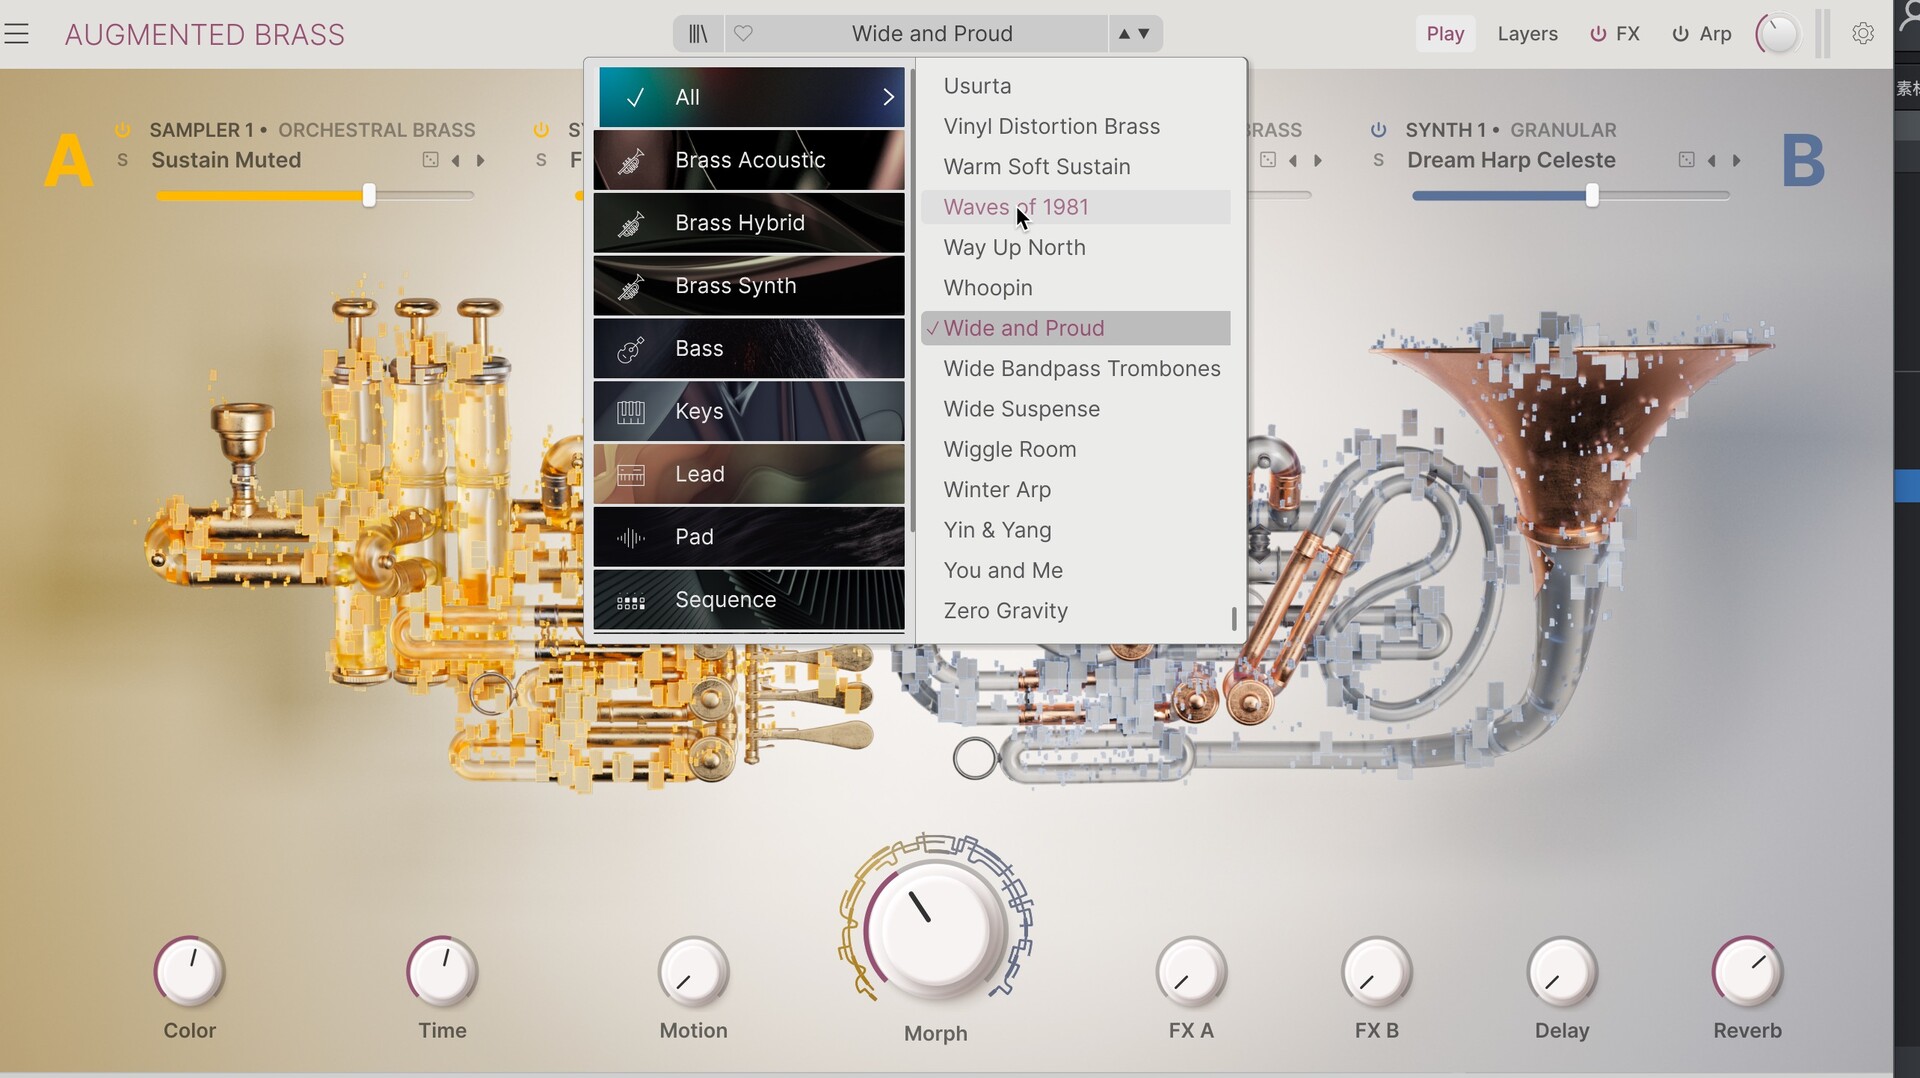Select next sample for Sustain Muted
This screenshot has height=1078, width=1920.
click(x=481, y=160)
